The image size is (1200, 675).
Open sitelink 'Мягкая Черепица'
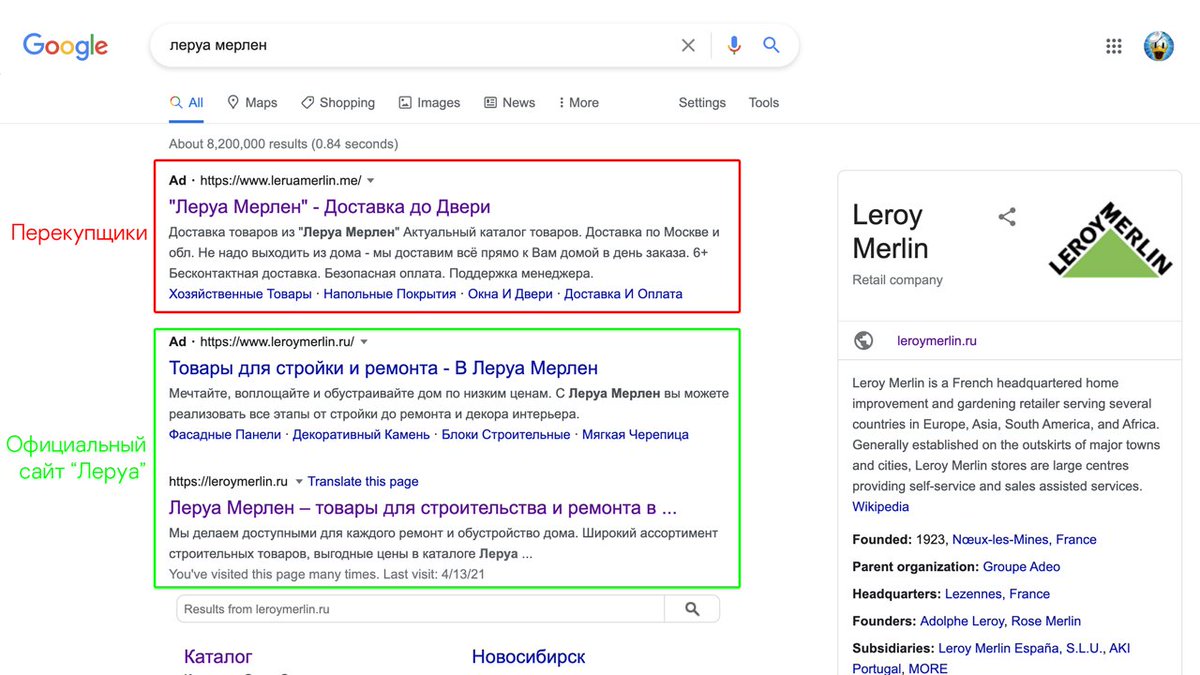[635, 434]
